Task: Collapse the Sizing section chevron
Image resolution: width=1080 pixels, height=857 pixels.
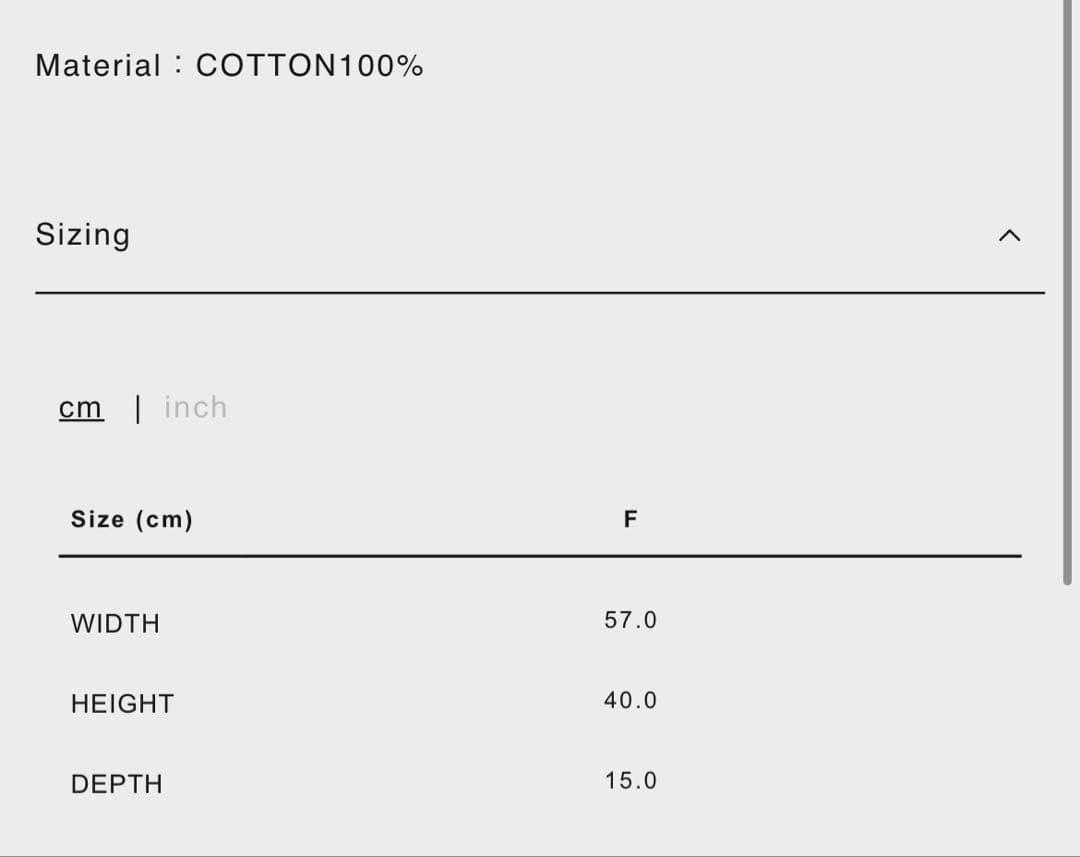Action: (1009, 236)
